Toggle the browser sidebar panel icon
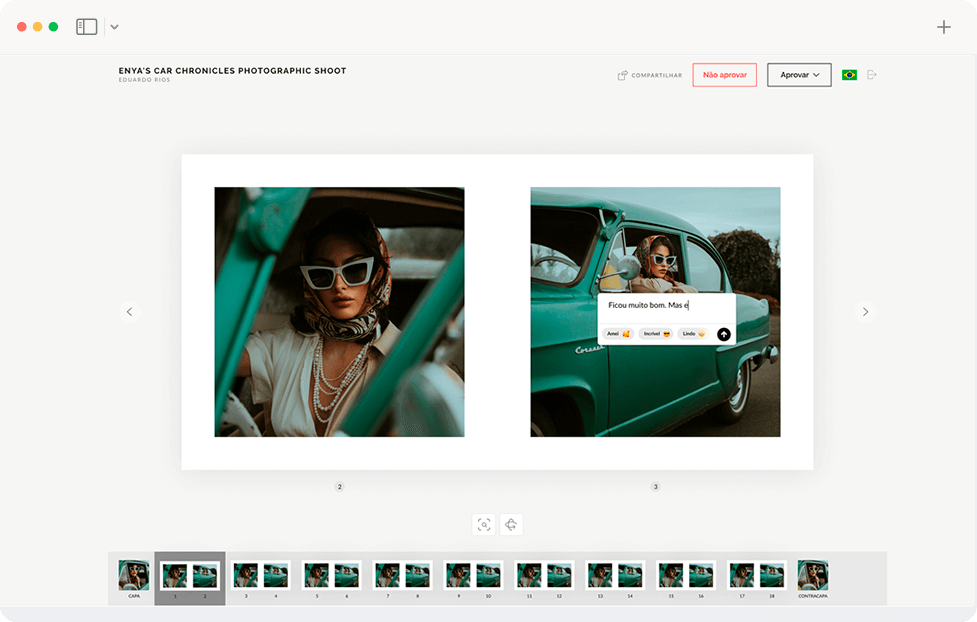This screenshot has width=977, height=622. pos(87,27)
